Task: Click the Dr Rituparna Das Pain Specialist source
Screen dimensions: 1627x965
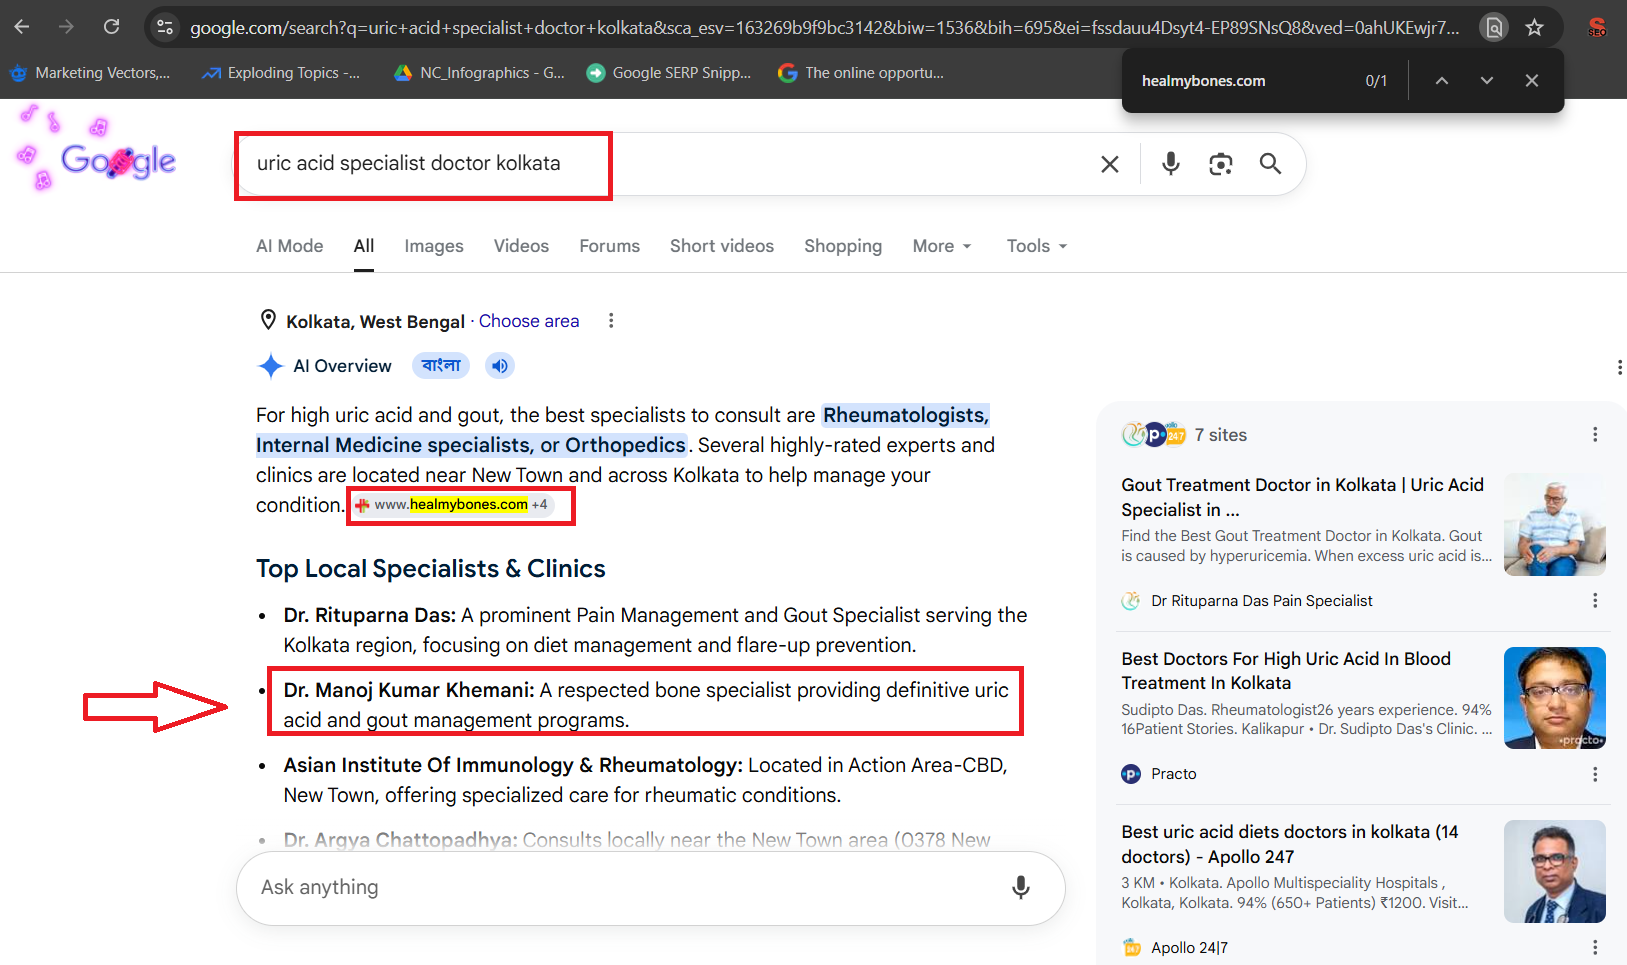Action: (x=1261, y=601)
